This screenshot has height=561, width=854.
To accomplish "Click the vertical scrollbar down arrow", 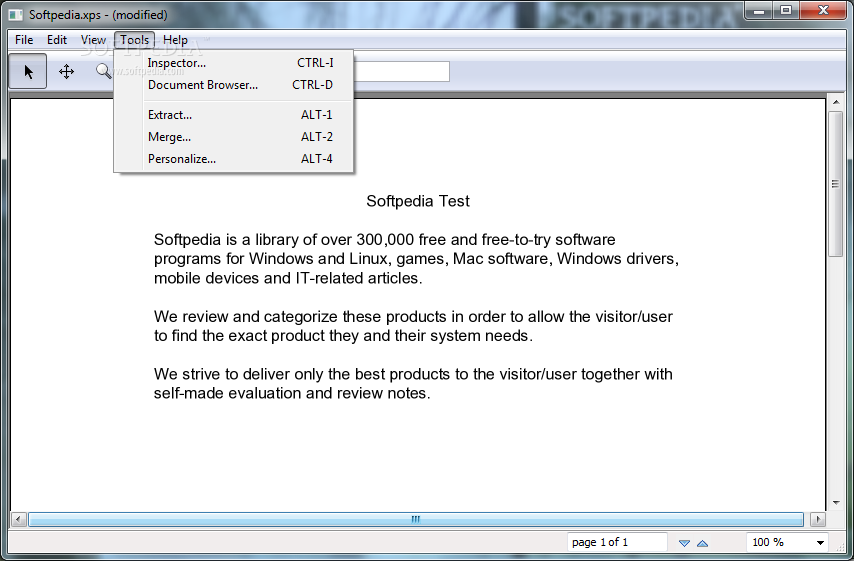I will pos(835,503).
